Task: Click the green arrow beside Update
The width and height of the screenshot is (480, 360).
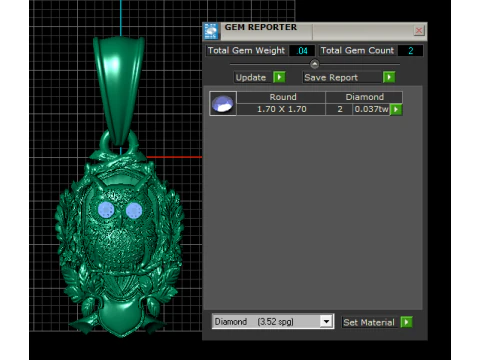Action: tap(279, 77)
